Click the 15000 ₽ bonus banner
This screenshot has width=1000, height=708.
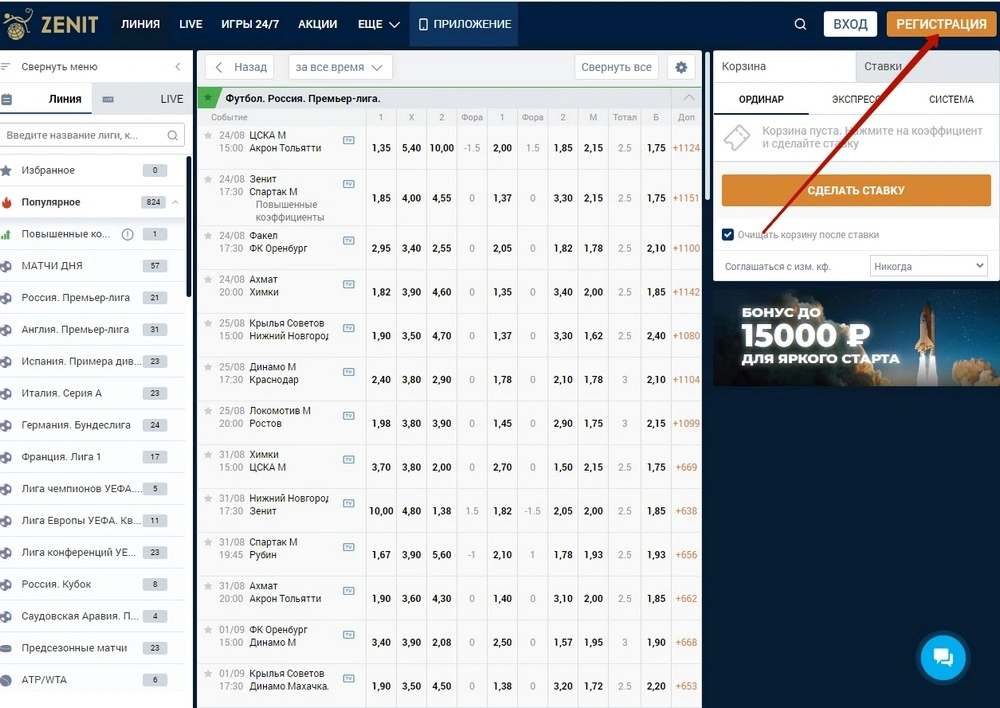tap(855, 337)
